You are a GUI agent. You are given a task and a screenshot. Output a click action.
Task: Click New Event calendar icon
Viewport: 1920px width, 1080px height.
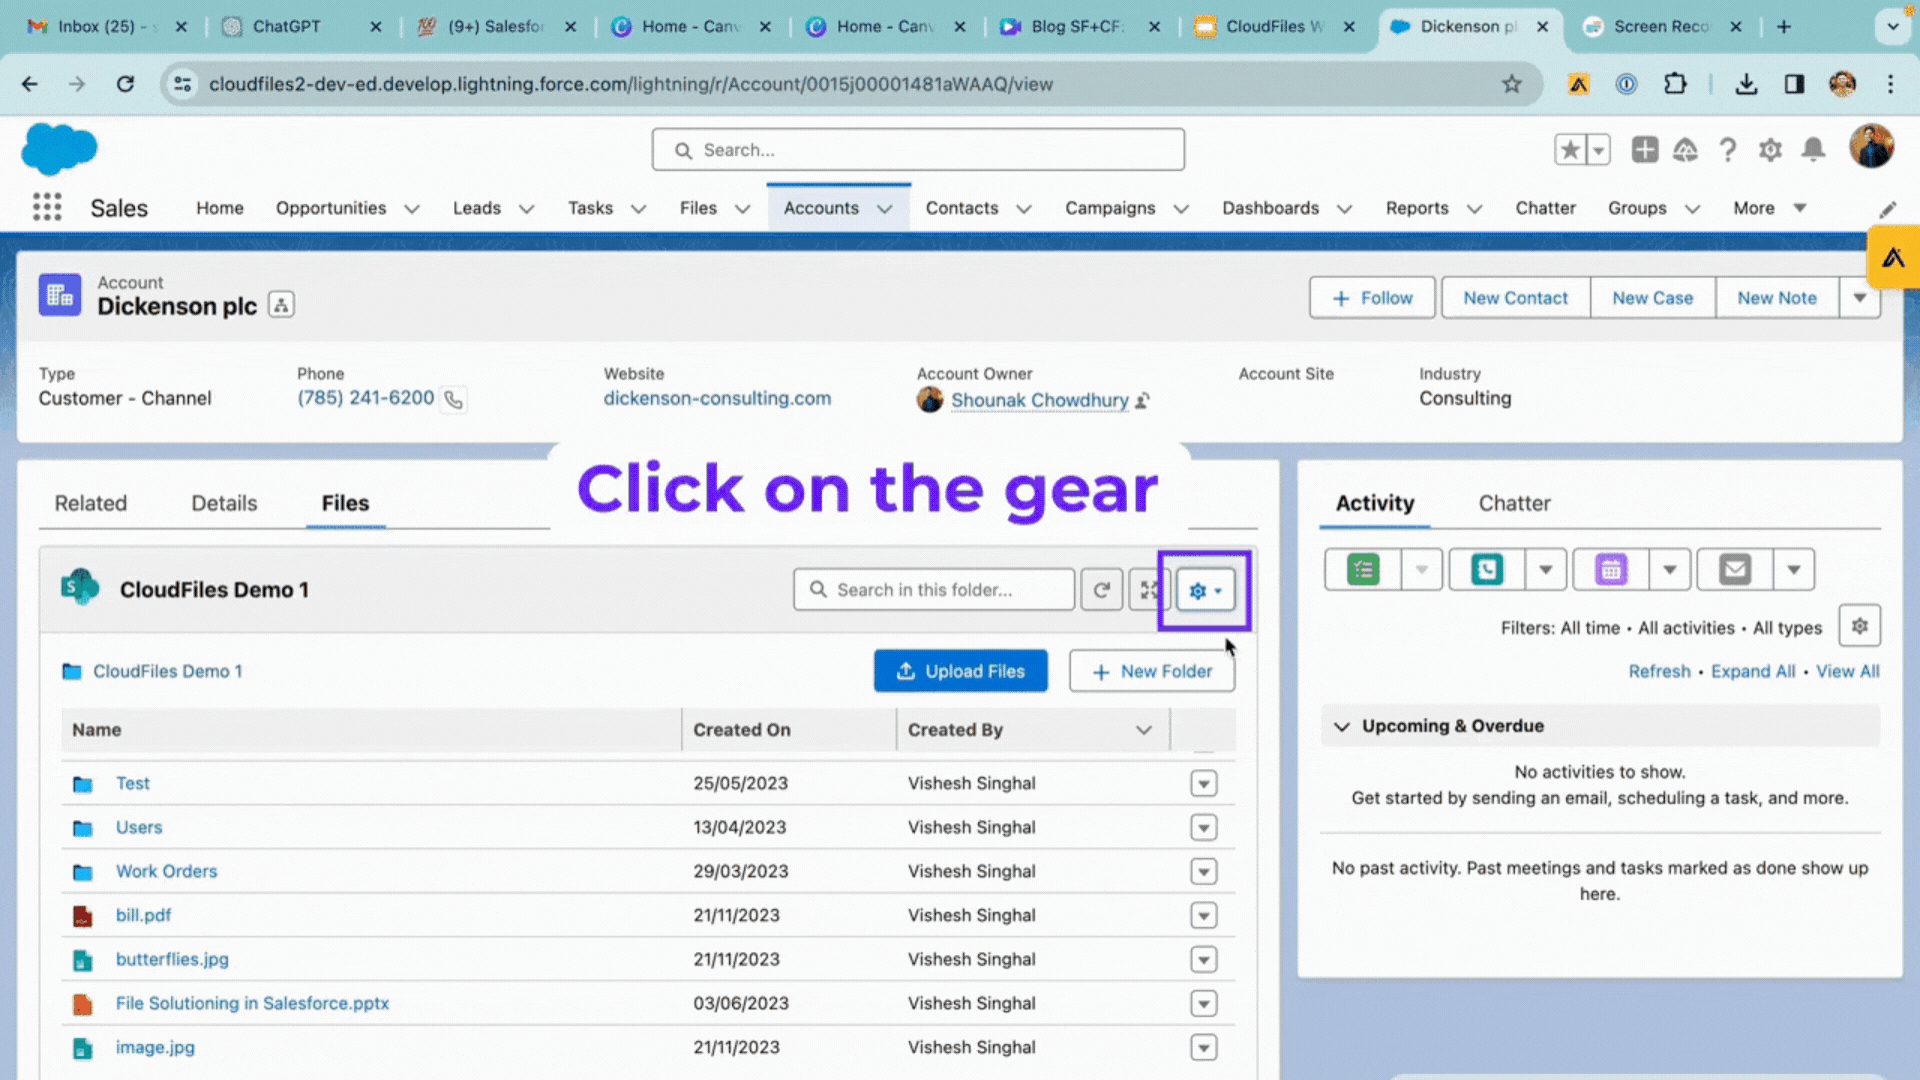tap(1611, 570)
